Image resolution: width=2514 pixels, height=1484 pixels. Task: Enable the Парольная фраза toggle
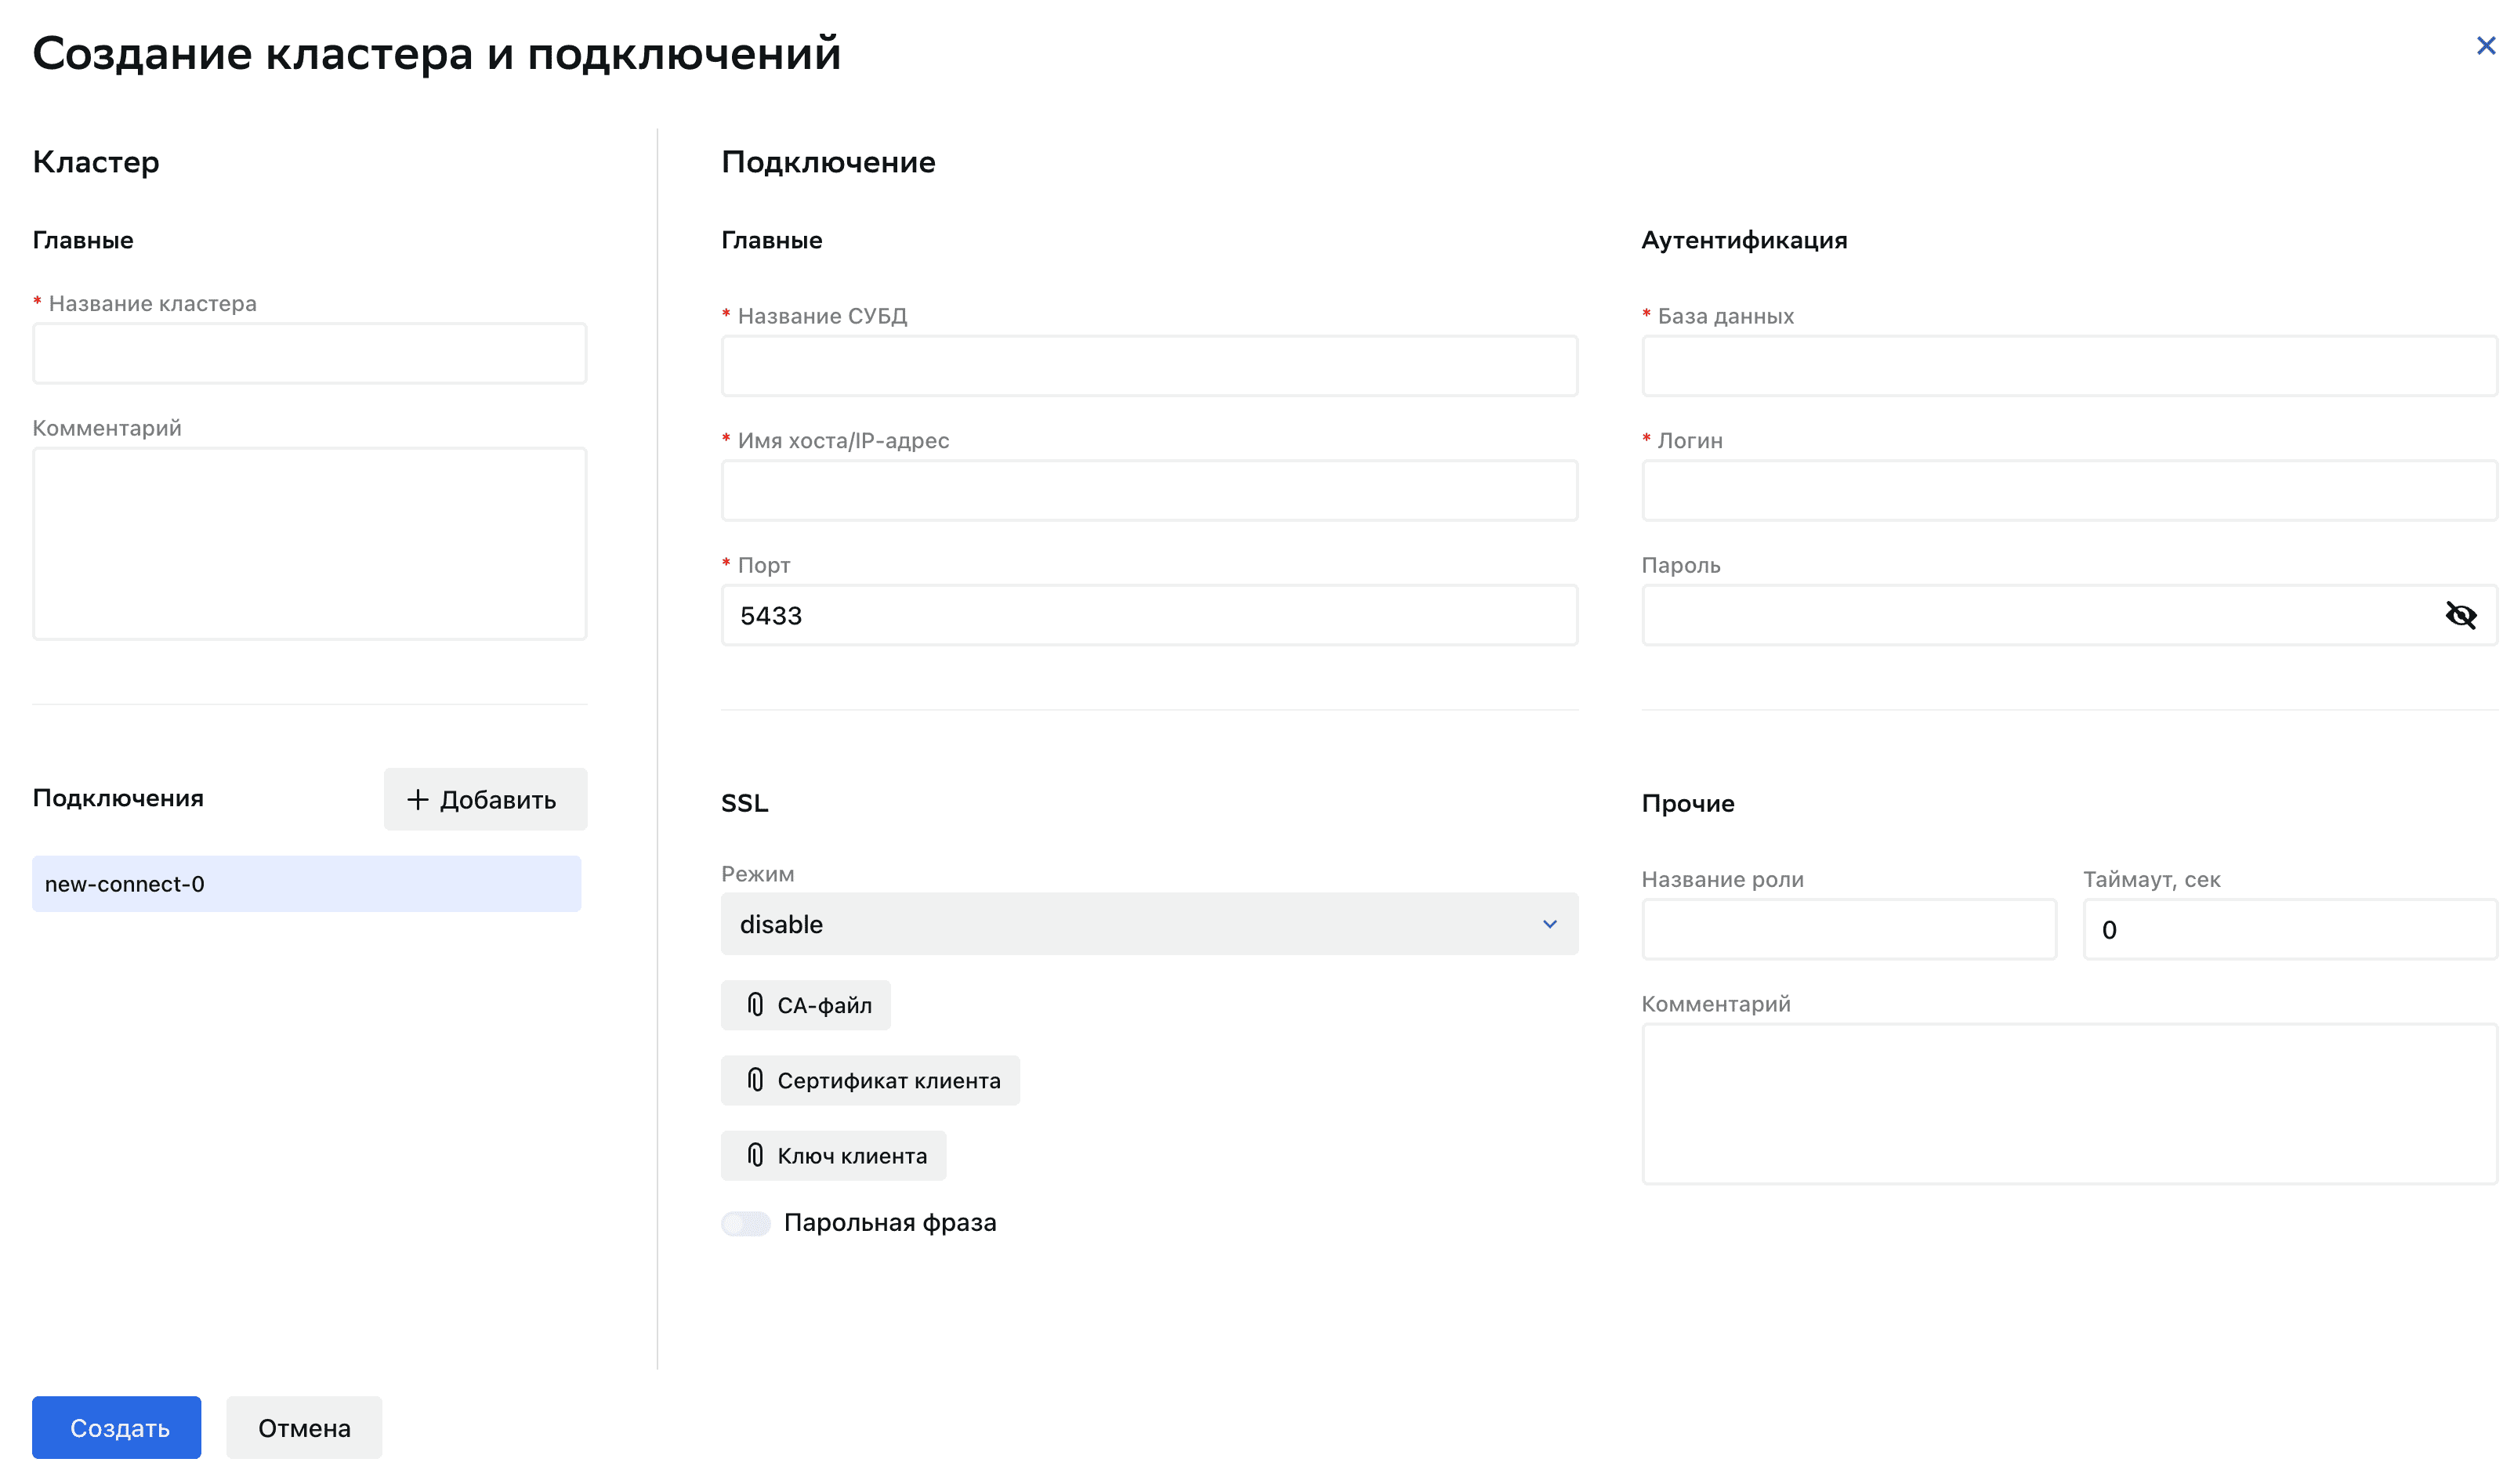point(745,1222)
